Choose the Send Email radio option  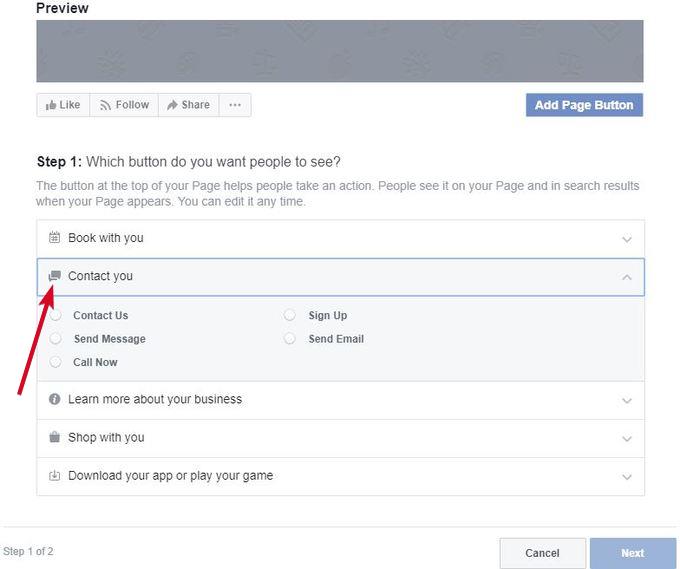290,339
